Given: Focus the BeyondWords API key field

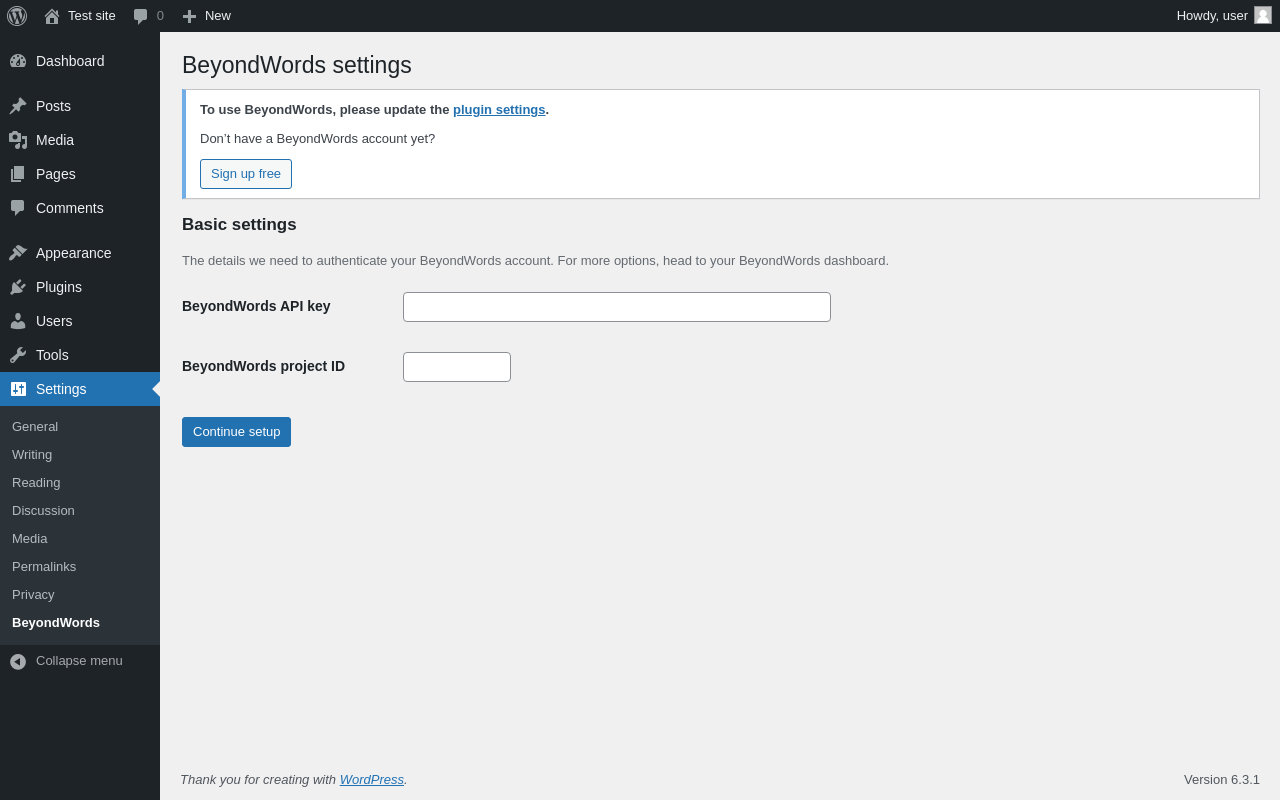Looking at the screenshot, I should click(x=617, y=307).
